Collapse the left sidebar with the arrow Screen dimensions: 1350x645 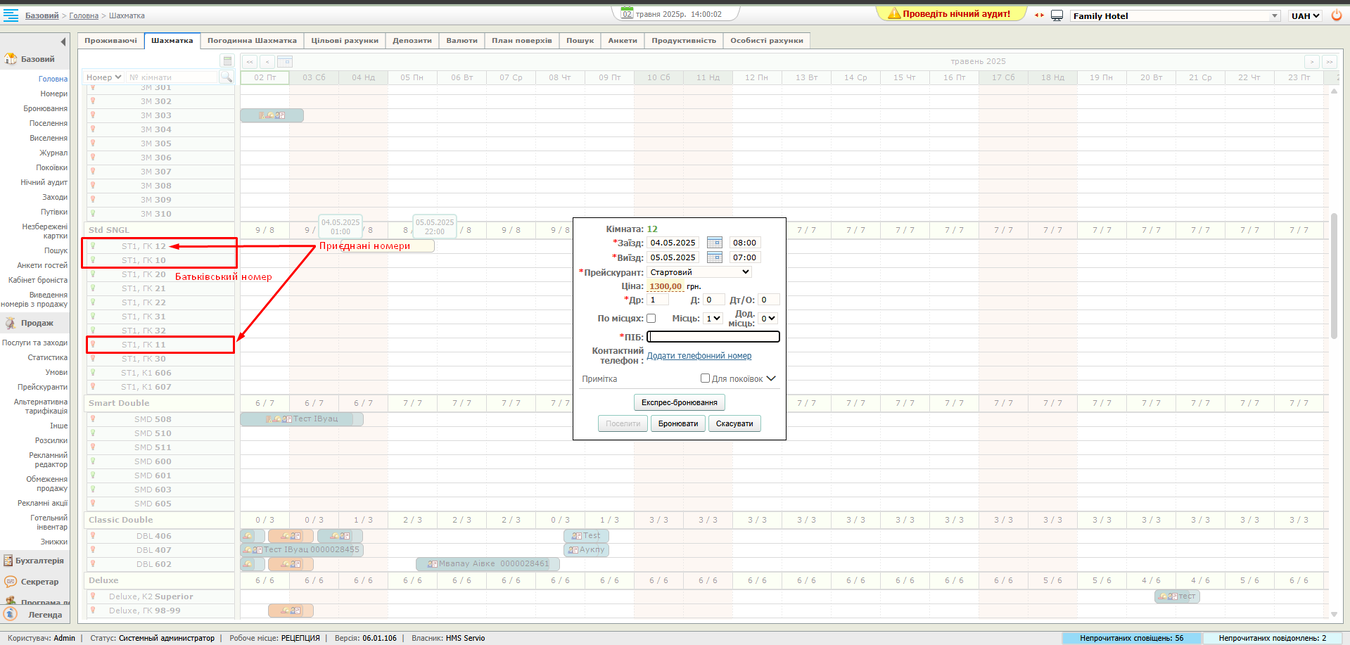coord(63,41)
